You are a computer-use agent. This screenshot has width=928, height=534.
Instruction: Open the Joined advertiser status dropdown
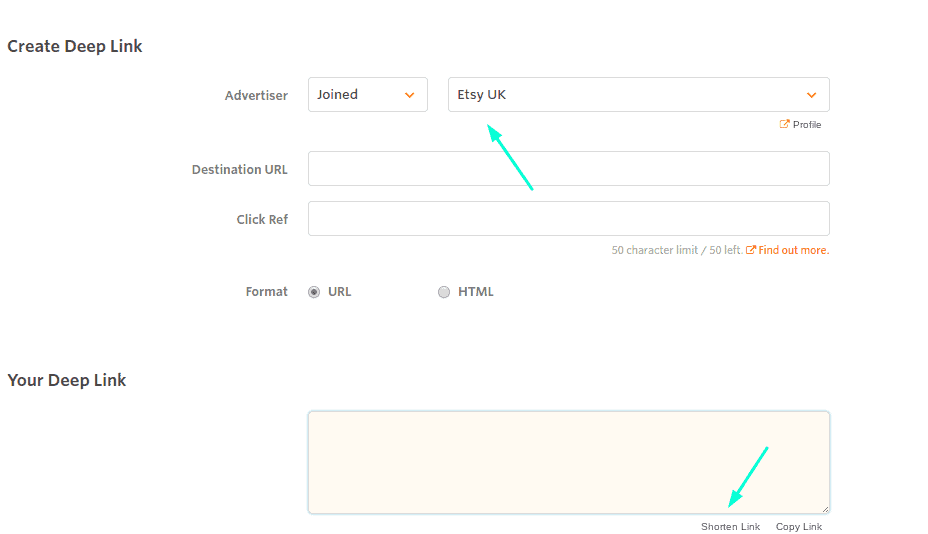click(x=368, y=95)
